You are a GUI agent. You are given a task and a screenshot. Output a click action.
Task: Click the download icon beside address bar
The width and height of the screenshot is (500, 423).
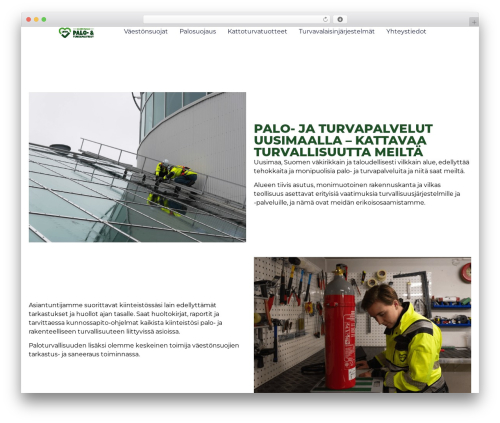pyautogui.click(x=340, y=20)
